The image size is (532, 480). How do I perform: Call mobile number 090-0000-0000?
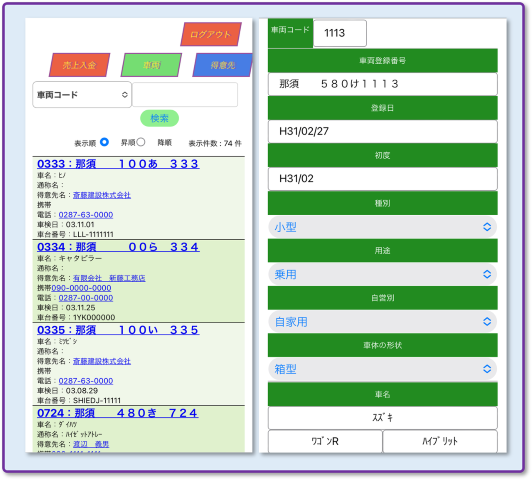[x=81, y=288]
